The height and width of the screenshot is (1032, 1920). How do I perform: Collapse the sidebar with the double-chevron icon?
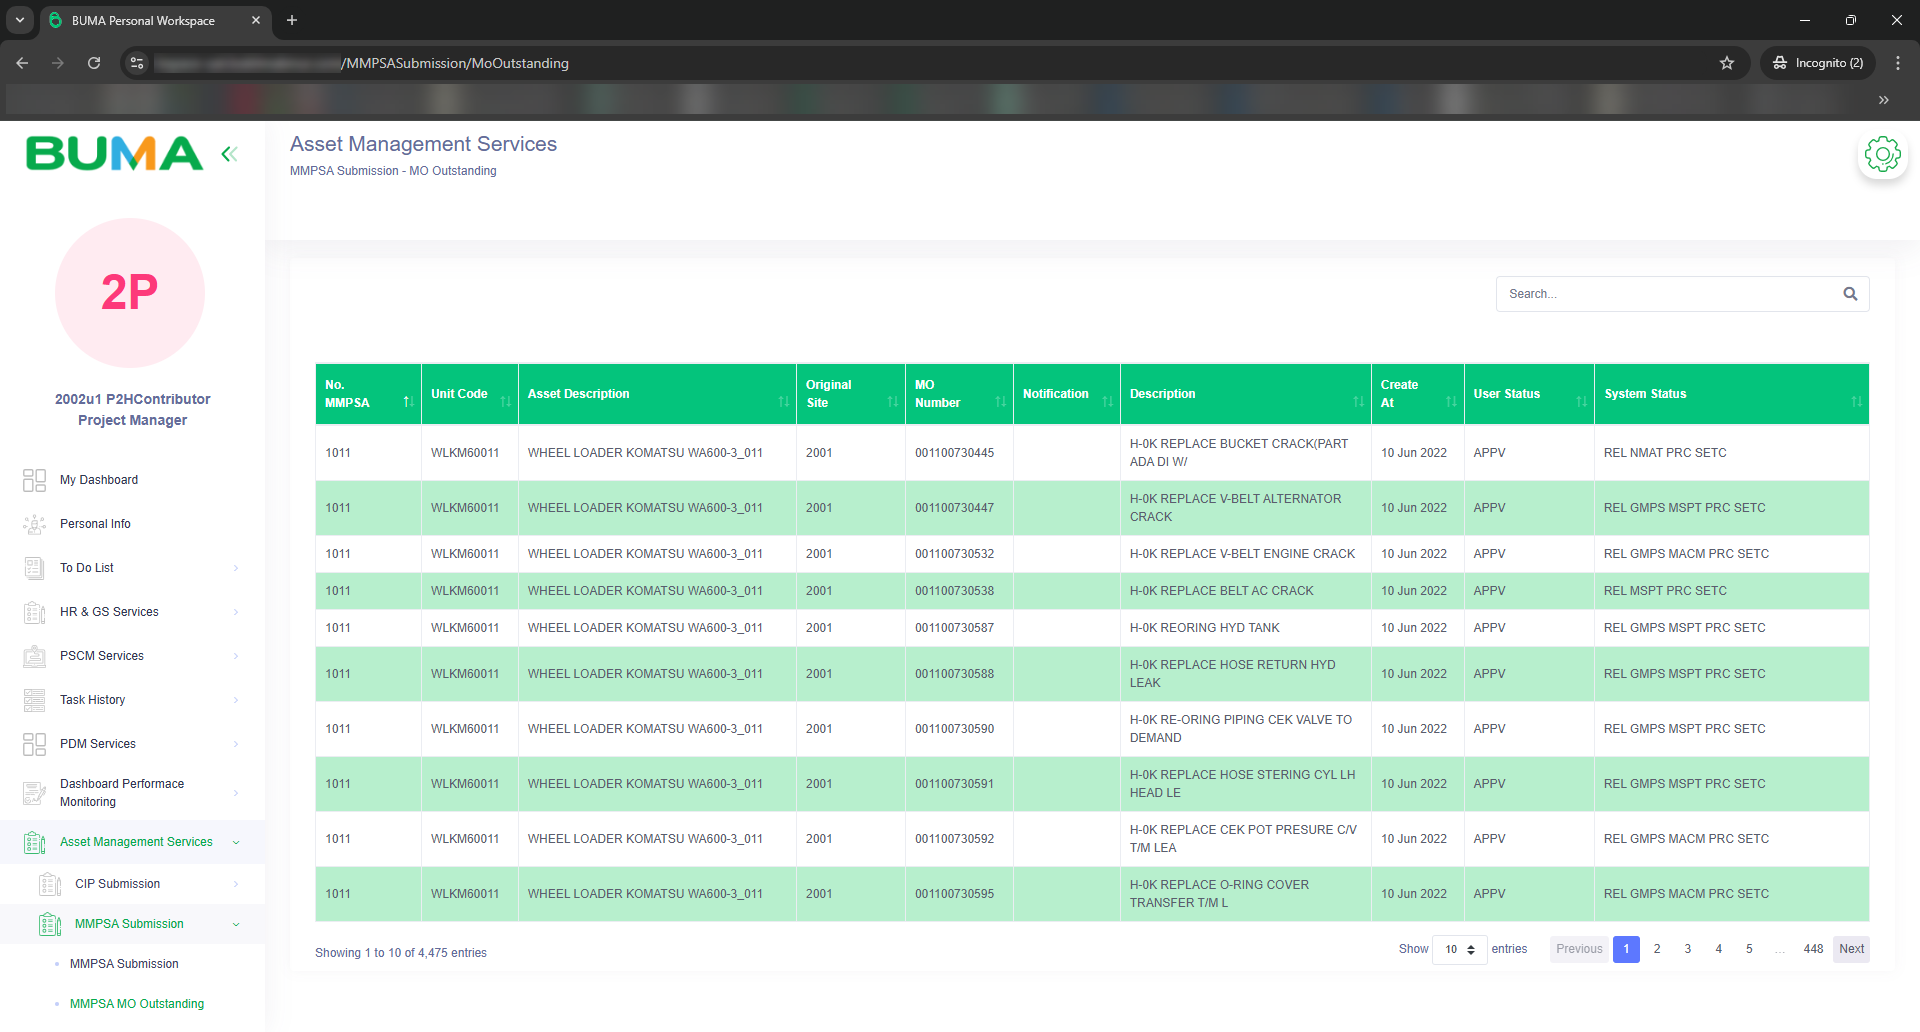[x=229, y=154]
